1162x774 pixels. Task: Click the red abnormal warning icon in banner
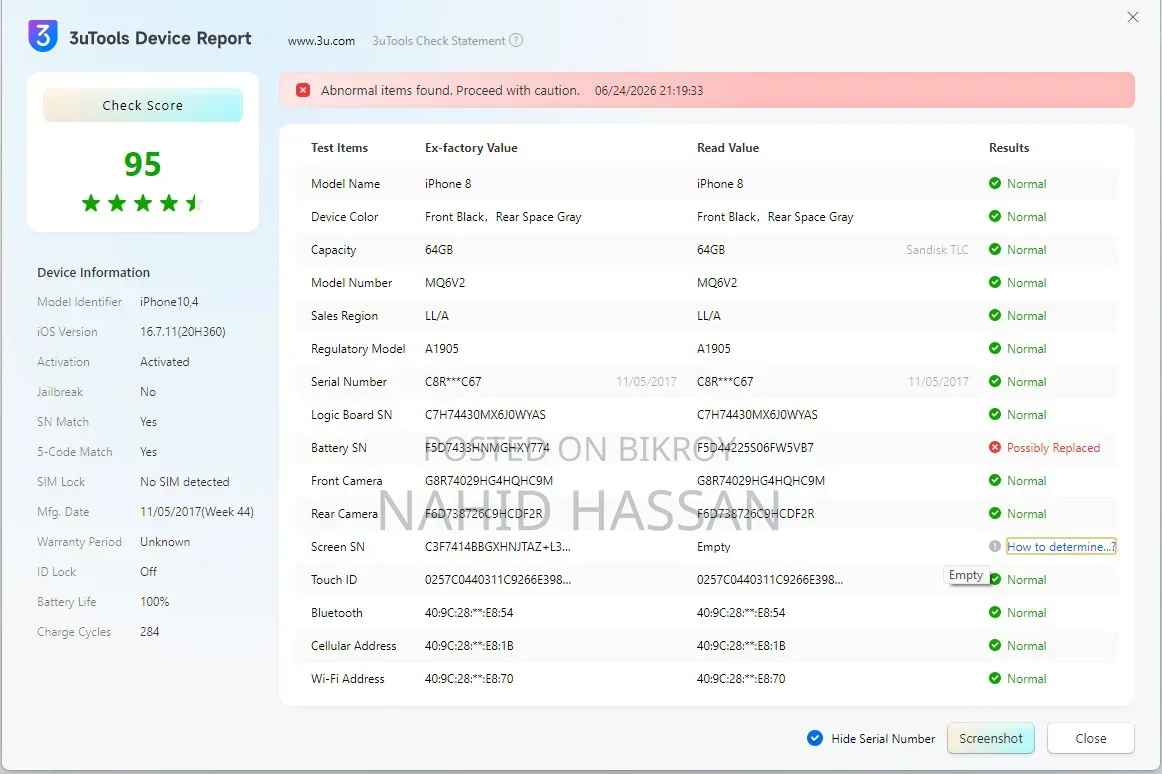click(x=303, y=90)
